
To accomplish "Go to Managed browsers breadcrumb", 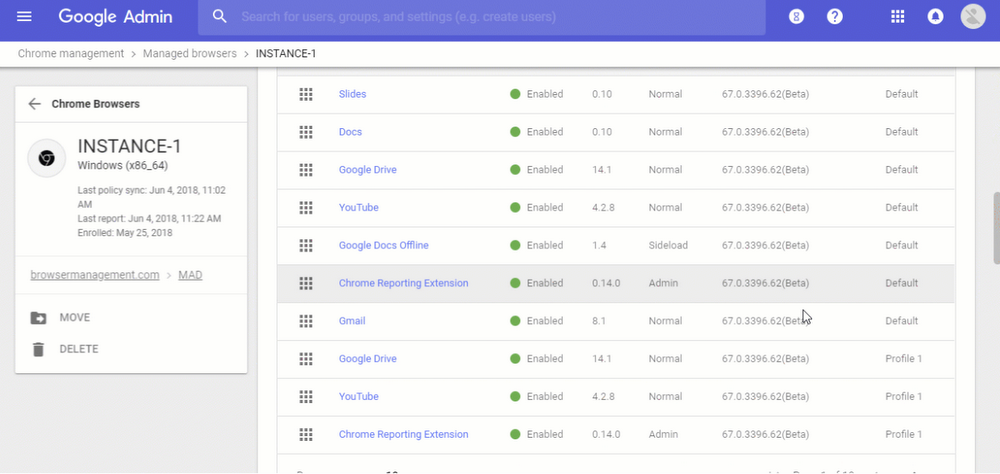I will [x=189, y=53].
